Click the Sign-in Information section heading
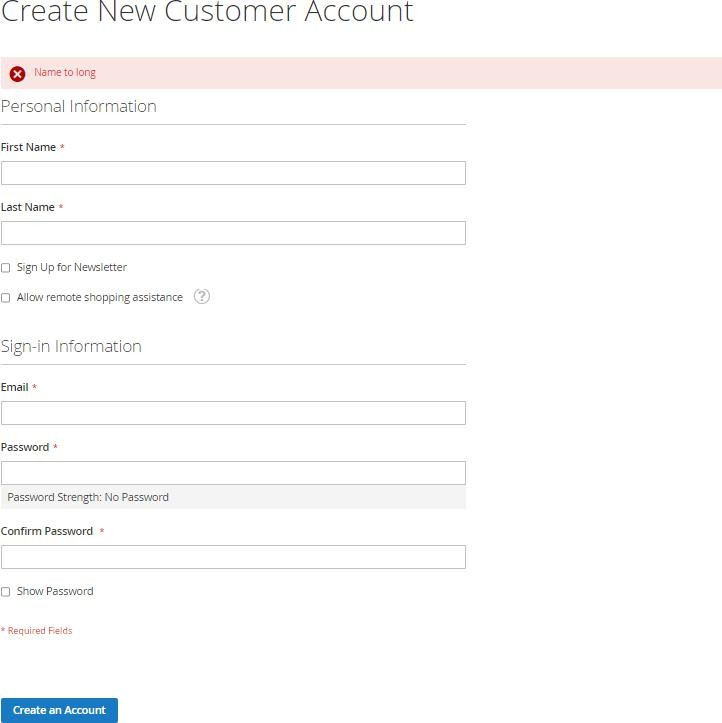 [71, 346]
